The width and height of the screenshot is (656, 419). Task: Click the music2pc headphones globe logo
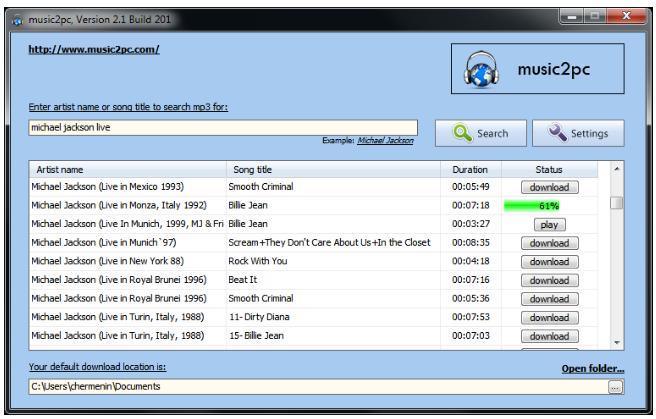481,69
